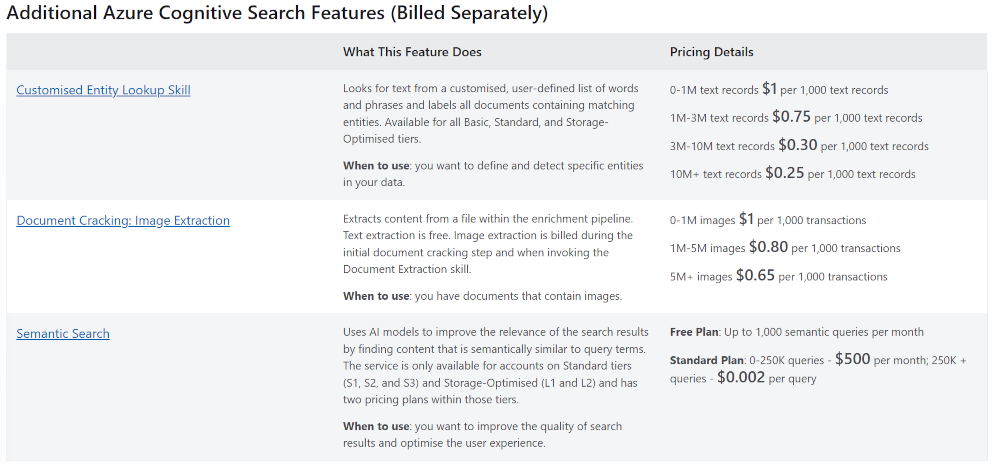Image resolution: width=999 pixels, height=464 pixels.
Task: Follow the Semantic Search link
Action: [x=63, y=333]
